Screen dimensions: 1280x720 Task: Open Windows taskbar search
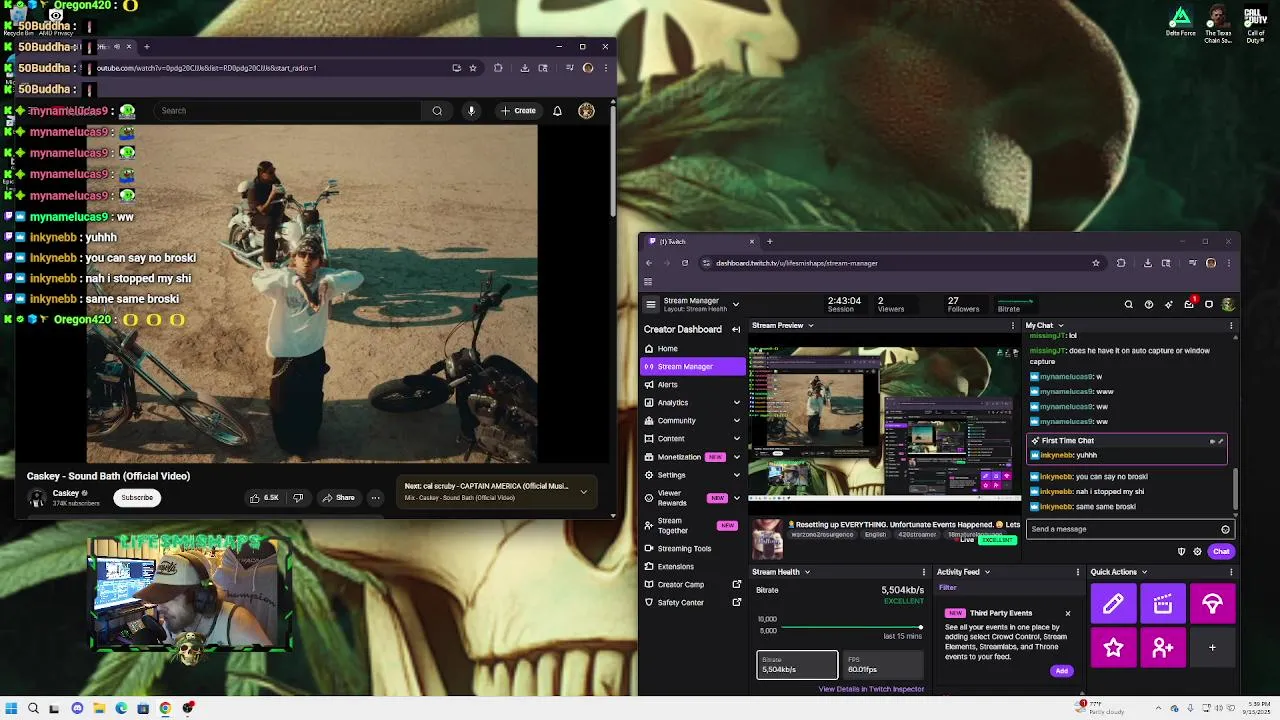33,708
